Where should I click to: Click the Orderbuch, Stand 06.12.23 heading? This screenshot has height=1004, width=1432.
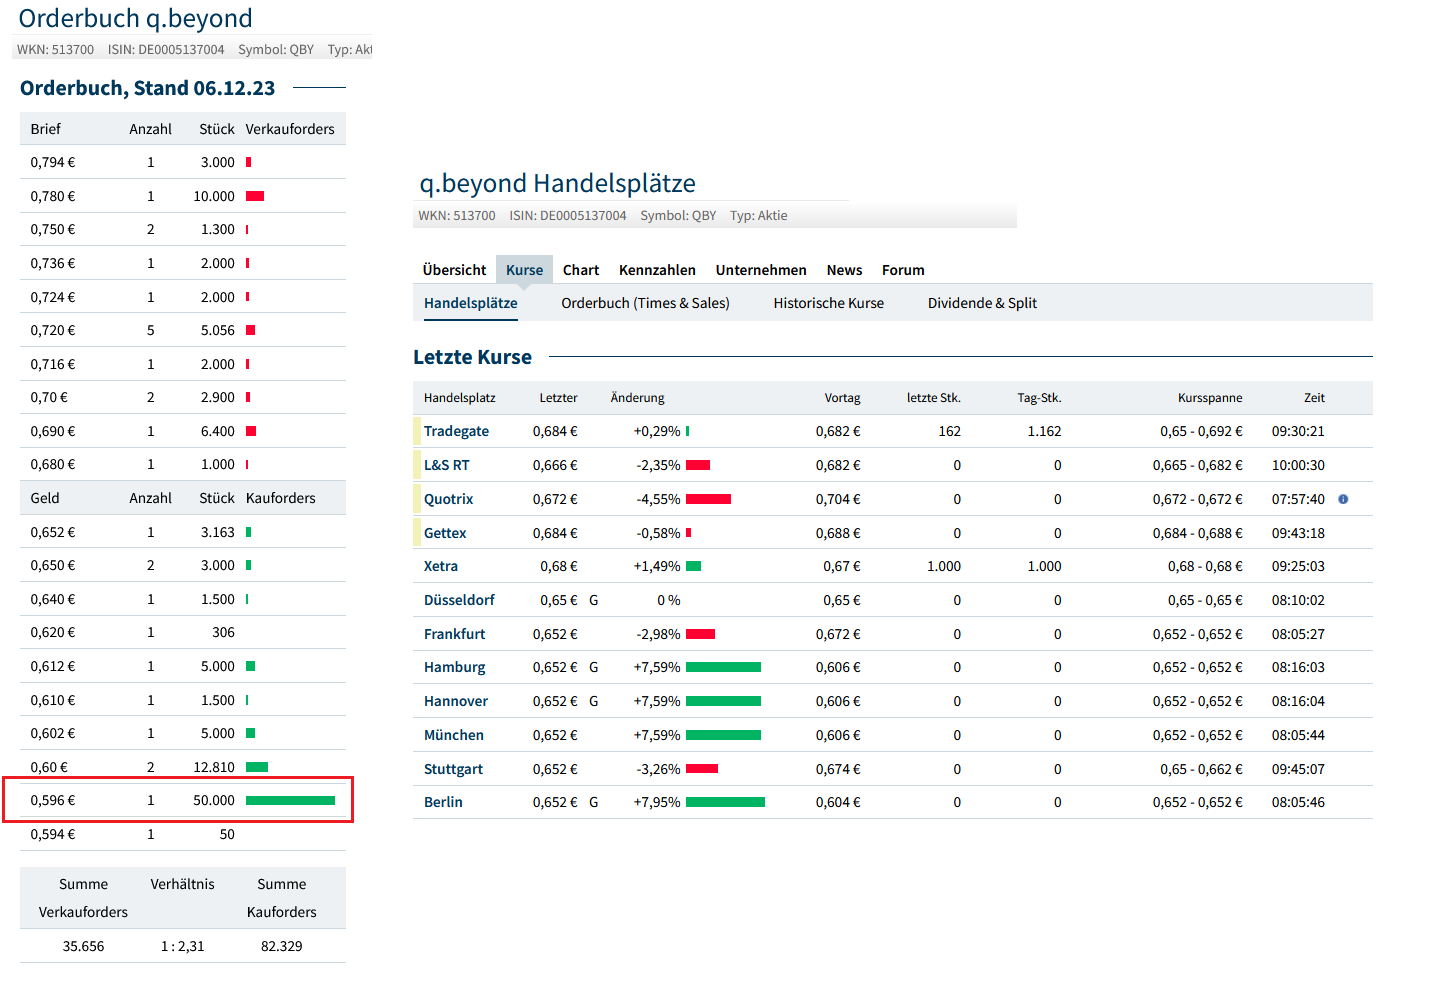(x=147, y=88)
